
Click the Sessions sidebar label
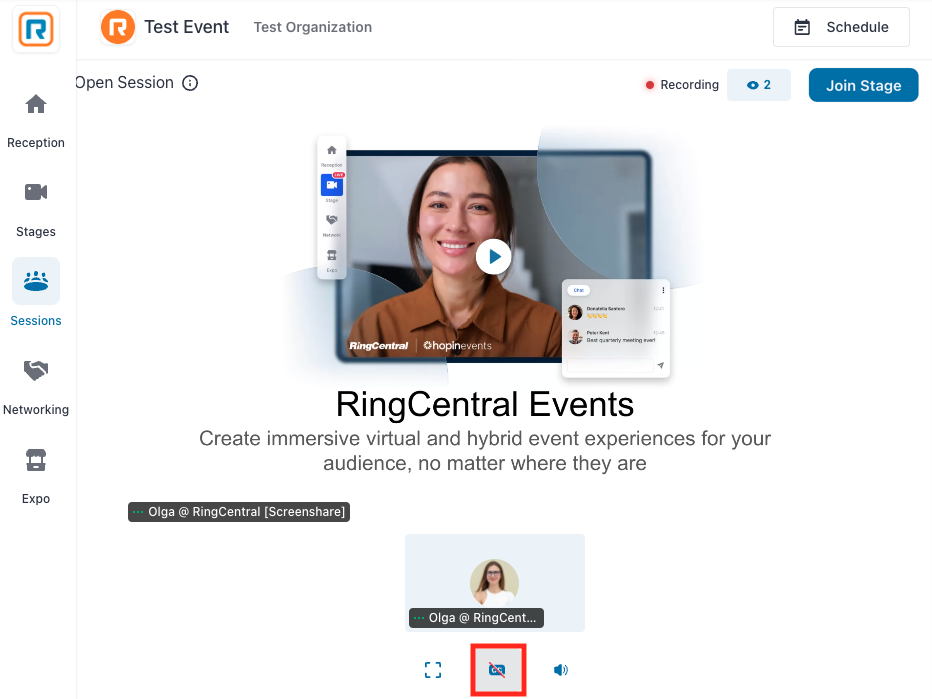36,321
